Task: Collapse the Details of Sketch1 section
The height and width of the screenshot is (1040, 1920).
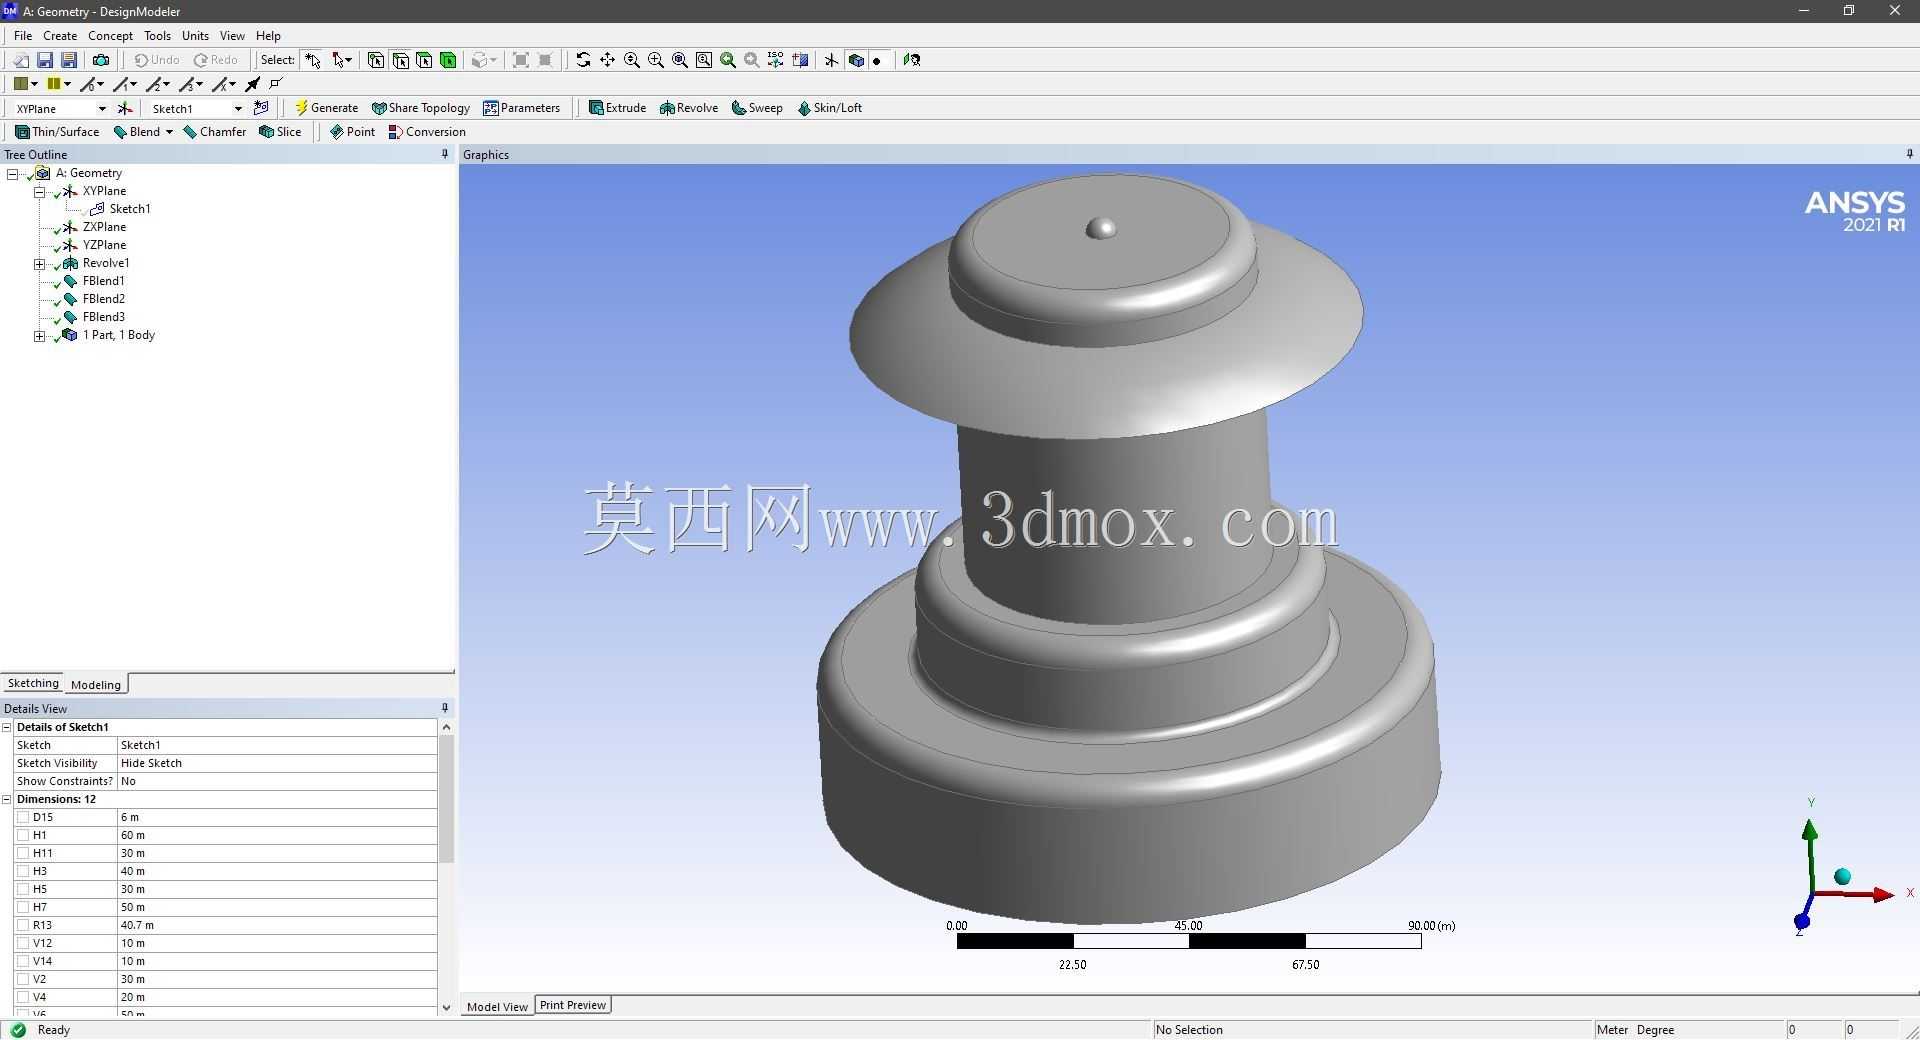Action: click(x=7, y=727)
